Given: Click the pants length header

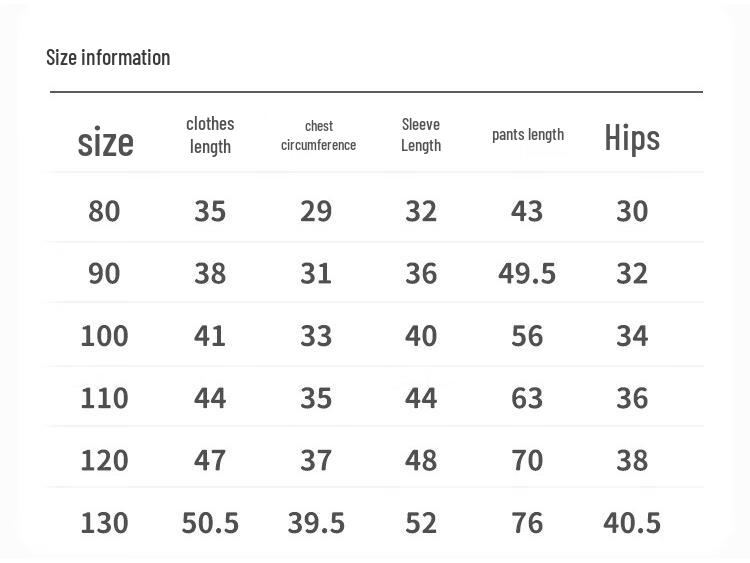Looking at the screenshot, I should click(x=528, y=135).
